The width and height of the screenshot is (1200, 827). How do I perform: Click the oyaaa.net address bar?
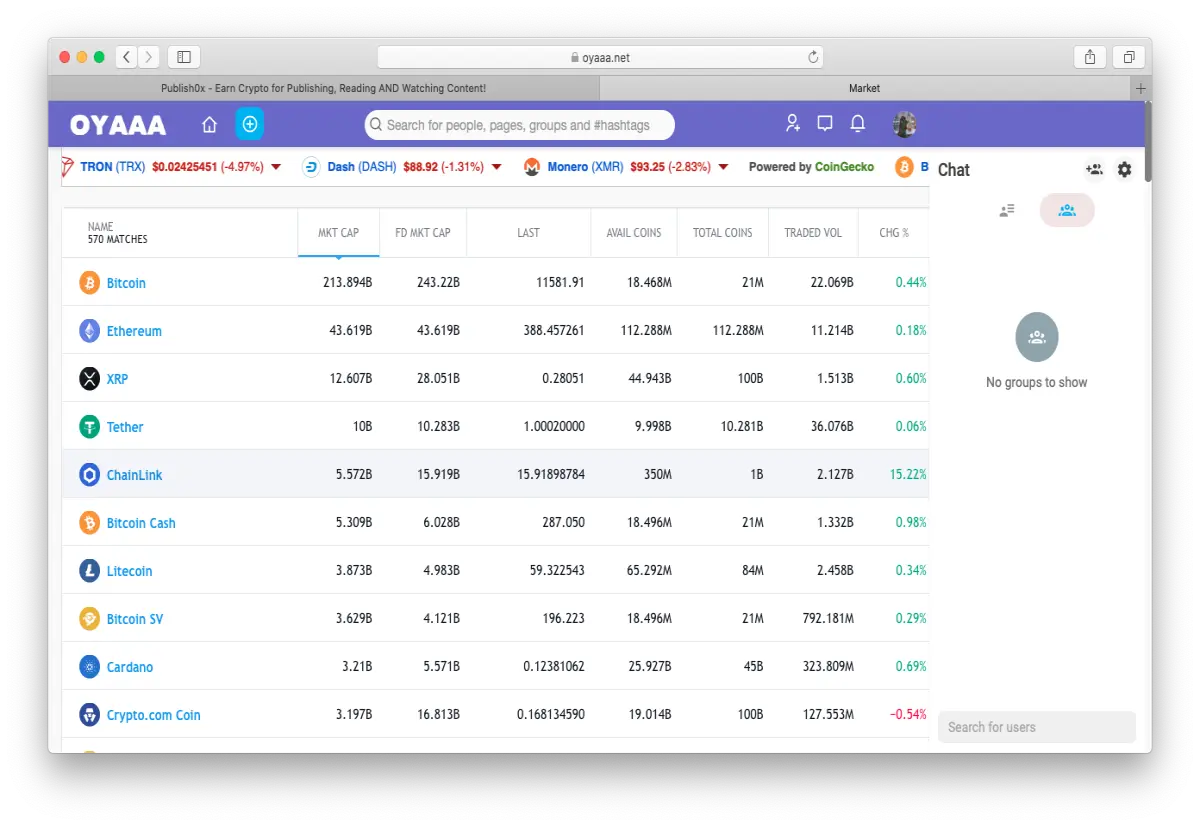click(x=600, y=57)
